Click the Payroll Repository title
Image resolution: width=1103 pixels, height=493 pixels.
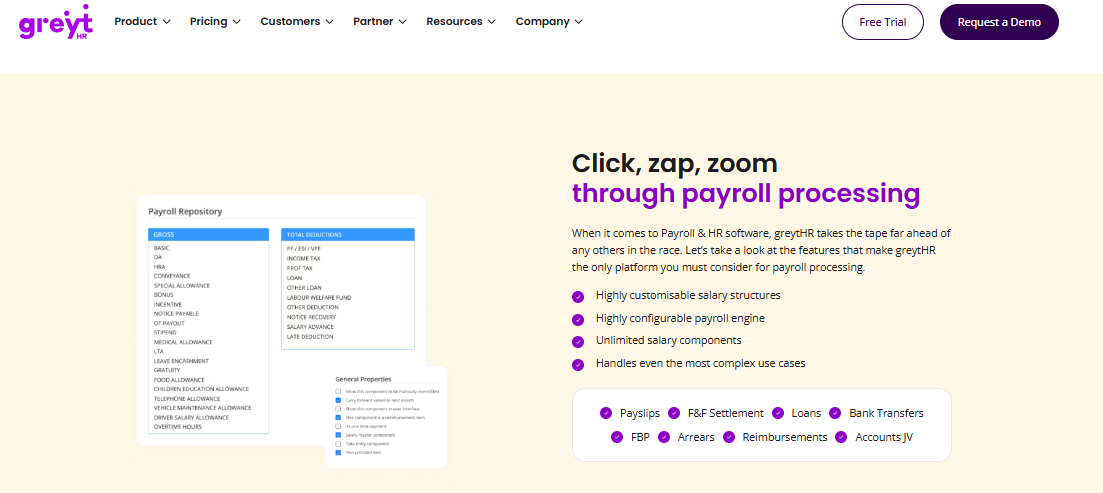185,211
